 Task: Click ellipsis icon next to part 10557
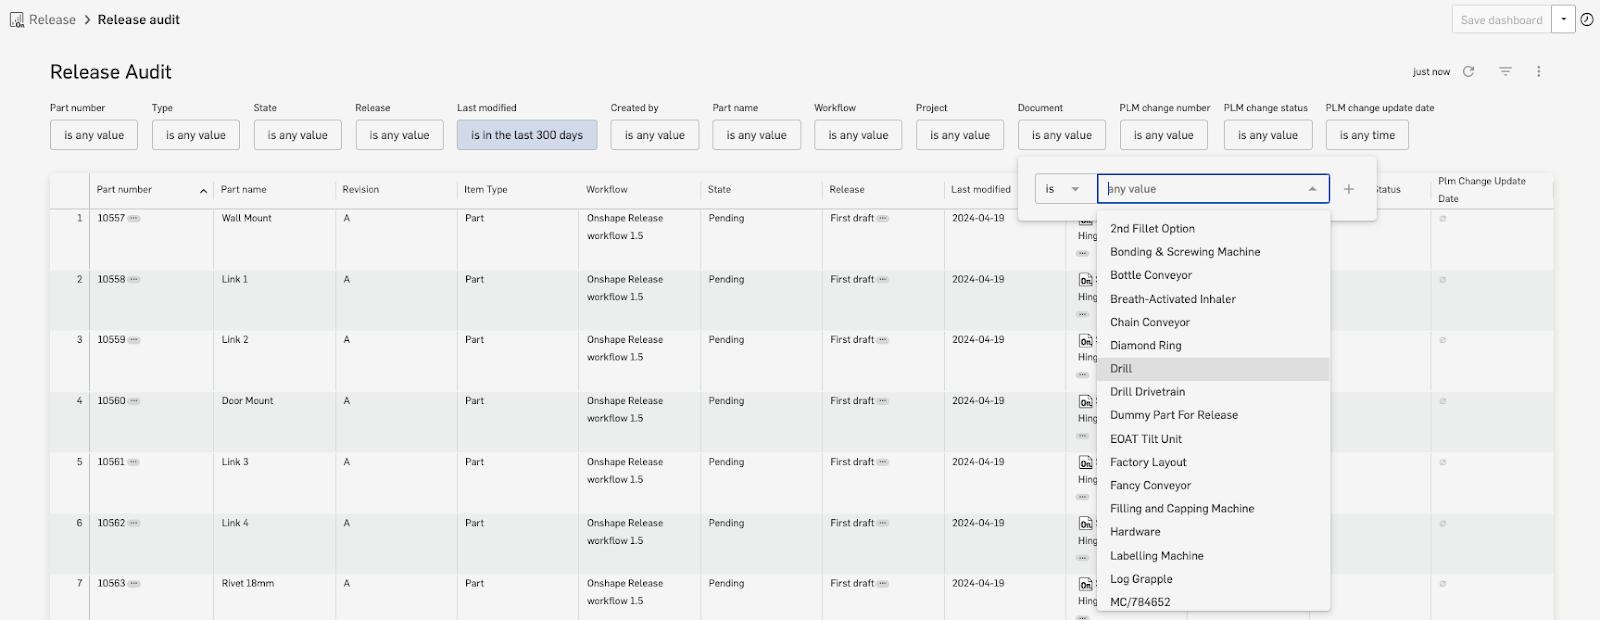pyautogui.click(x=134, y=218)
